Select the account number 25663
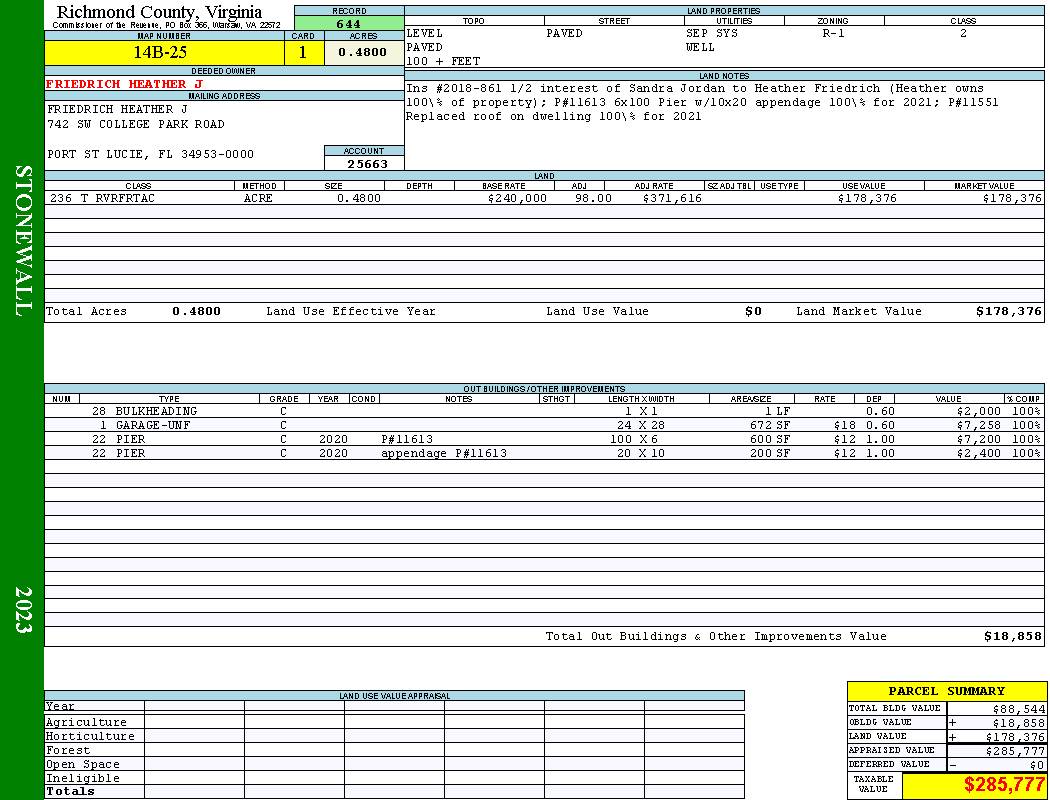The width and height of the screenshot is (1050, 800). (367, 163)
